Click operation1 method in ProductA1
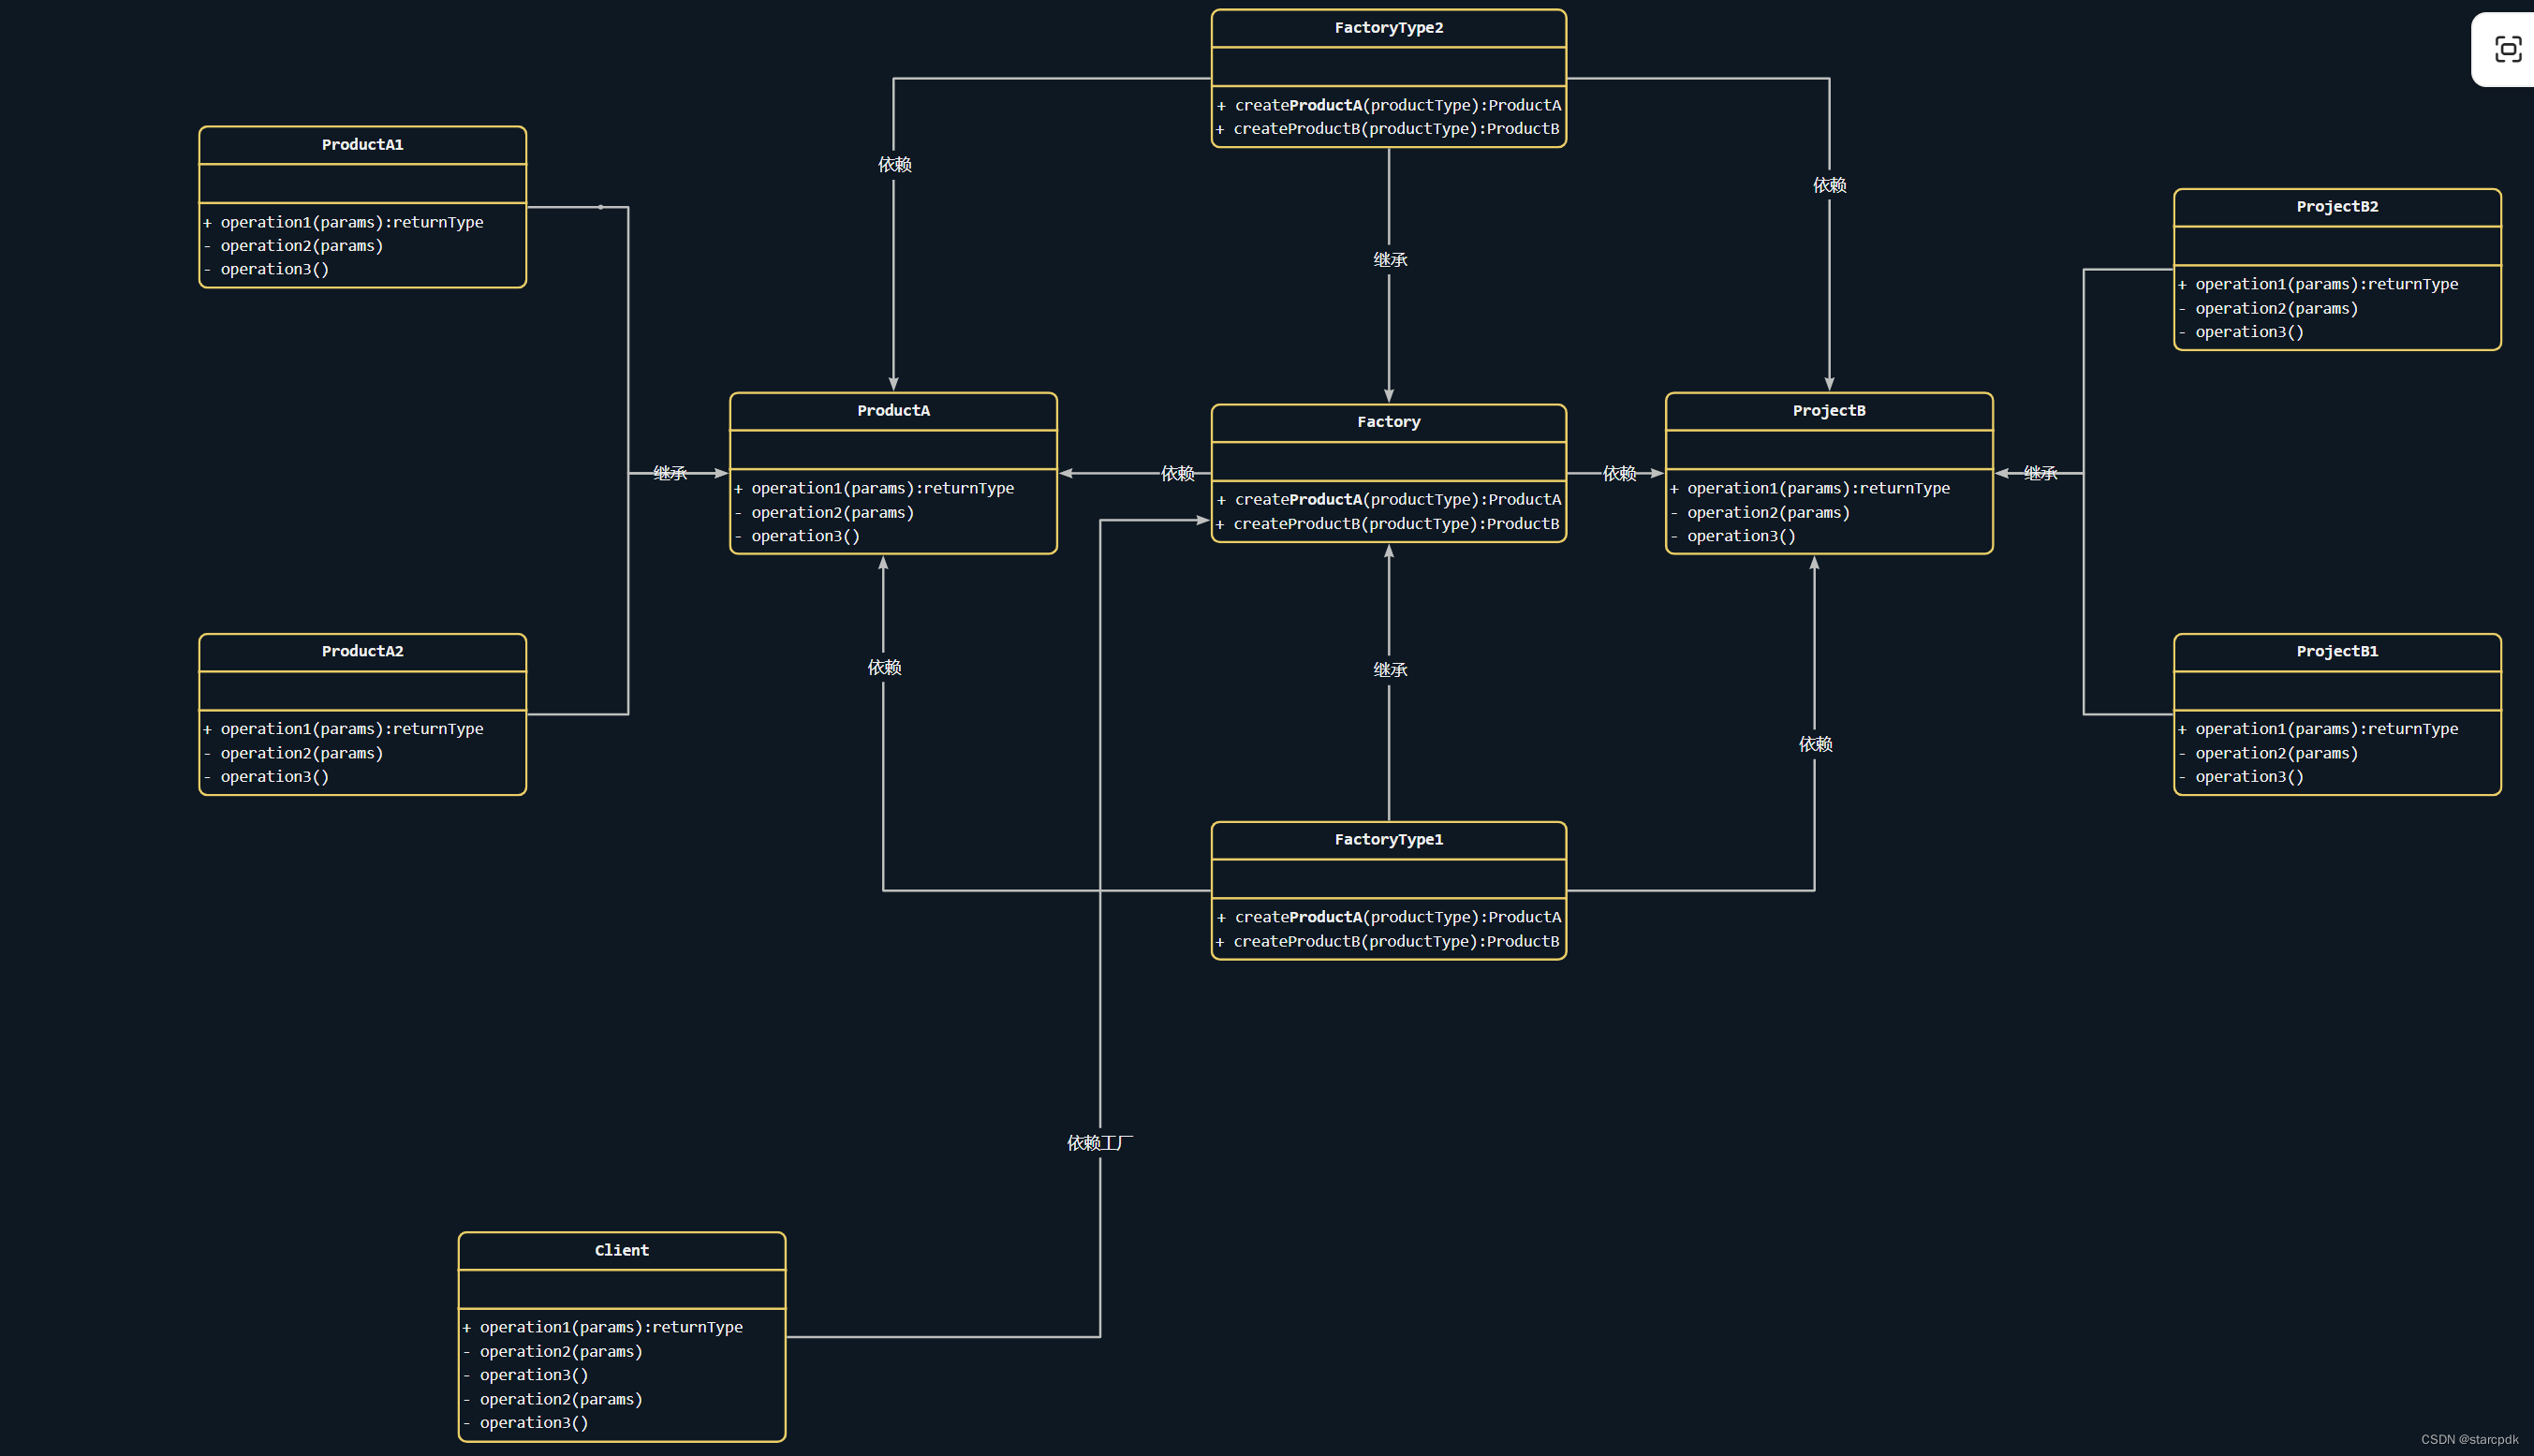The width and height of the screenshot is (2534, 1456). [343, 222]
